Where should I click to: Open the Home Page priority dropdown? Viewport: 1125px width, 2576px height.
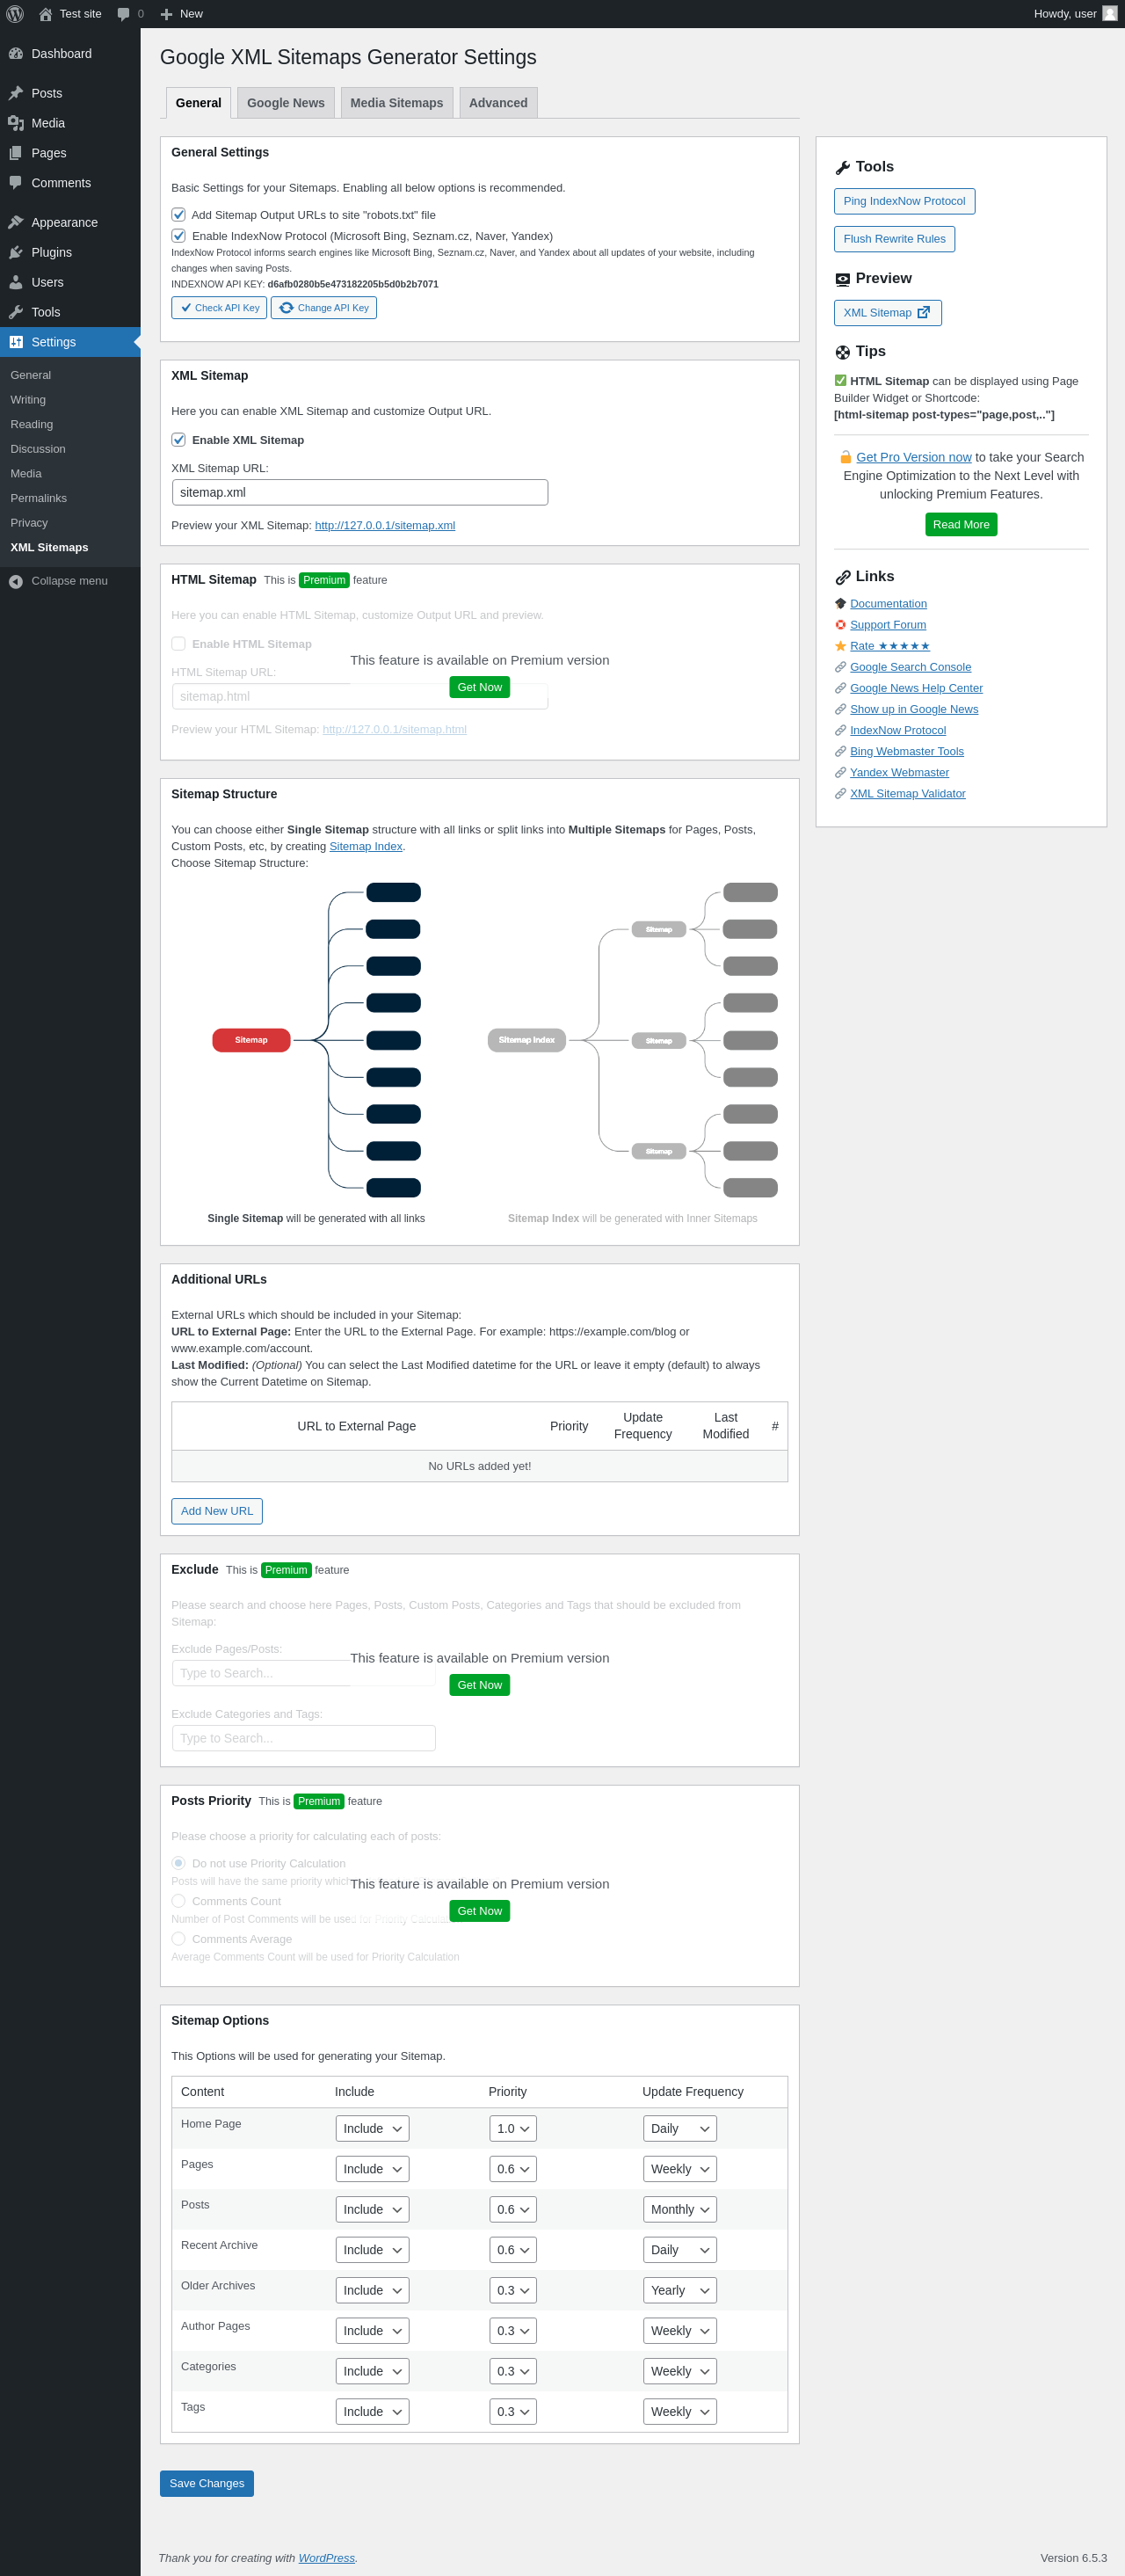pos(513,2129)
